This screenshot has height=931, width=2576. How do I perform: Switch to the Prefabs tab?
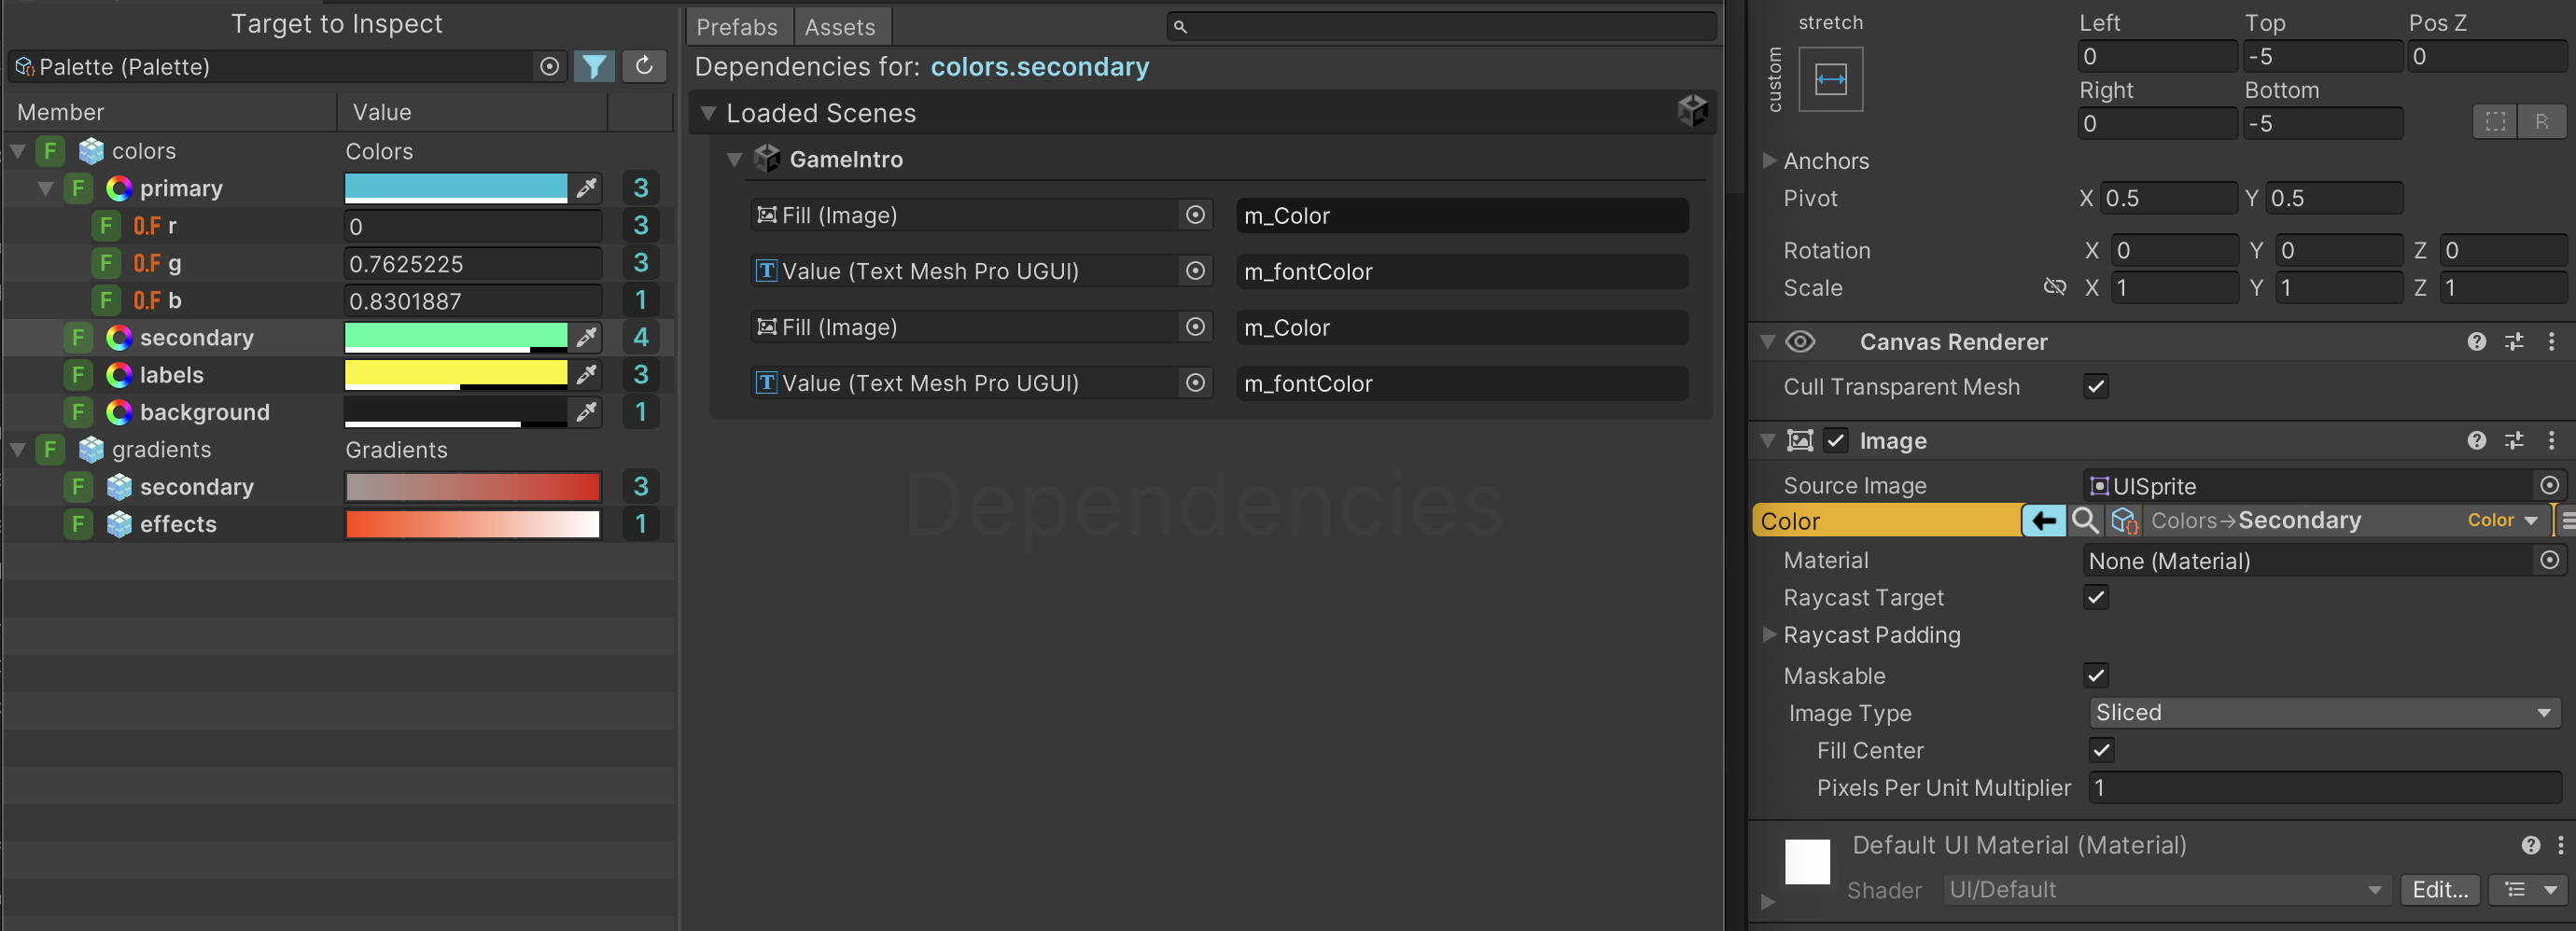(x=737, y=27)
